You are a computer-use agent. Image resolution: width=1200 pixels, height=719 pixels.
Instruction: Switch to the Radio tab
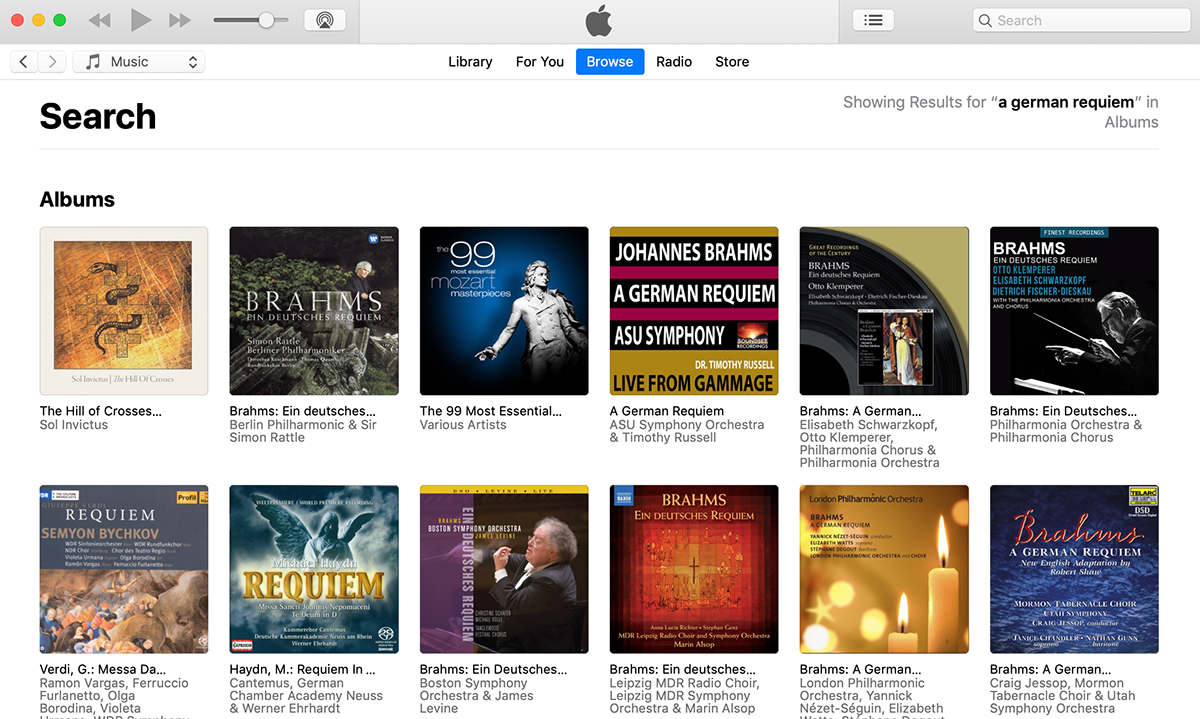tap(674, 62)
